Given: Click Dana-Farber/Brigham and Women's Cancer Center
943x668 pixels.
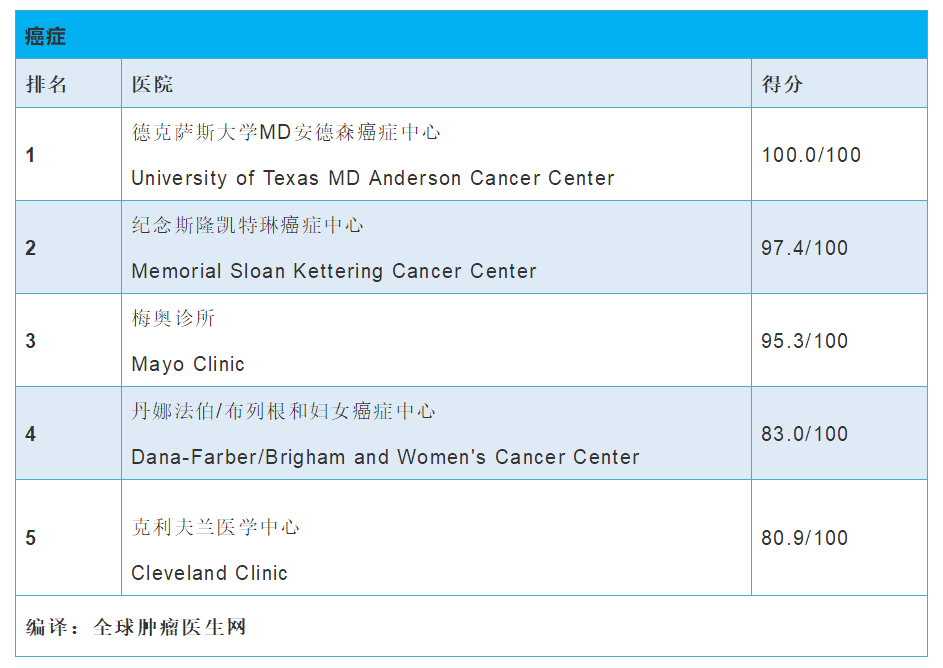Looking at the screenshot, I should click(385, 458).
